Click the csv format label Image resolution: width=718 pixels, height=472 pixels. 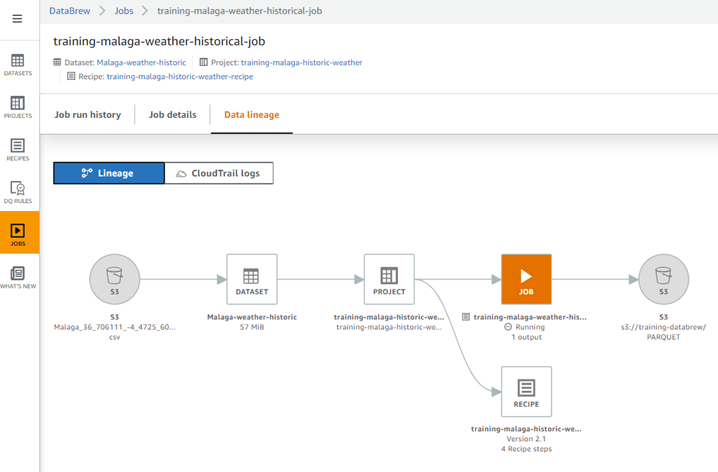click(x=114, y=337)
